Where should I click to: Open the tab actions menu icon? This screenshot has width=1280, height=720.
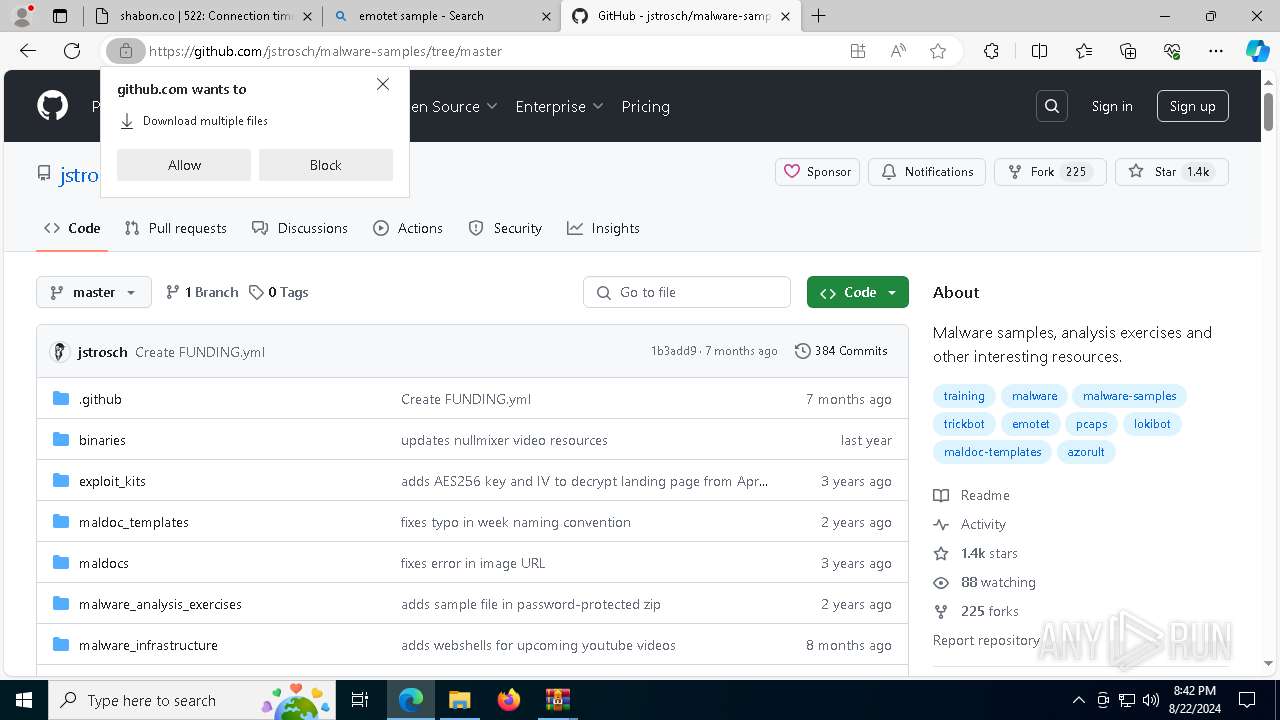tap(60, 16)
